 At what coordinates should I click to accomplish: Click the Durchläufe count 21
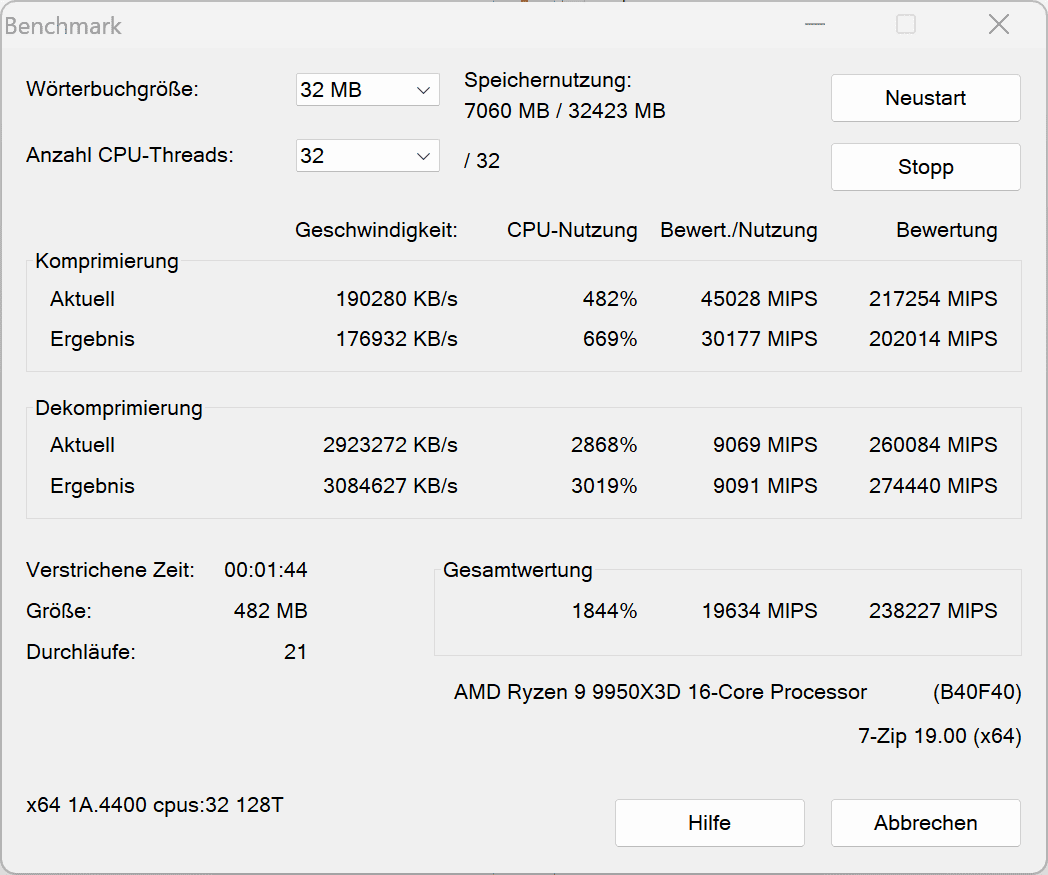(295, 652)
